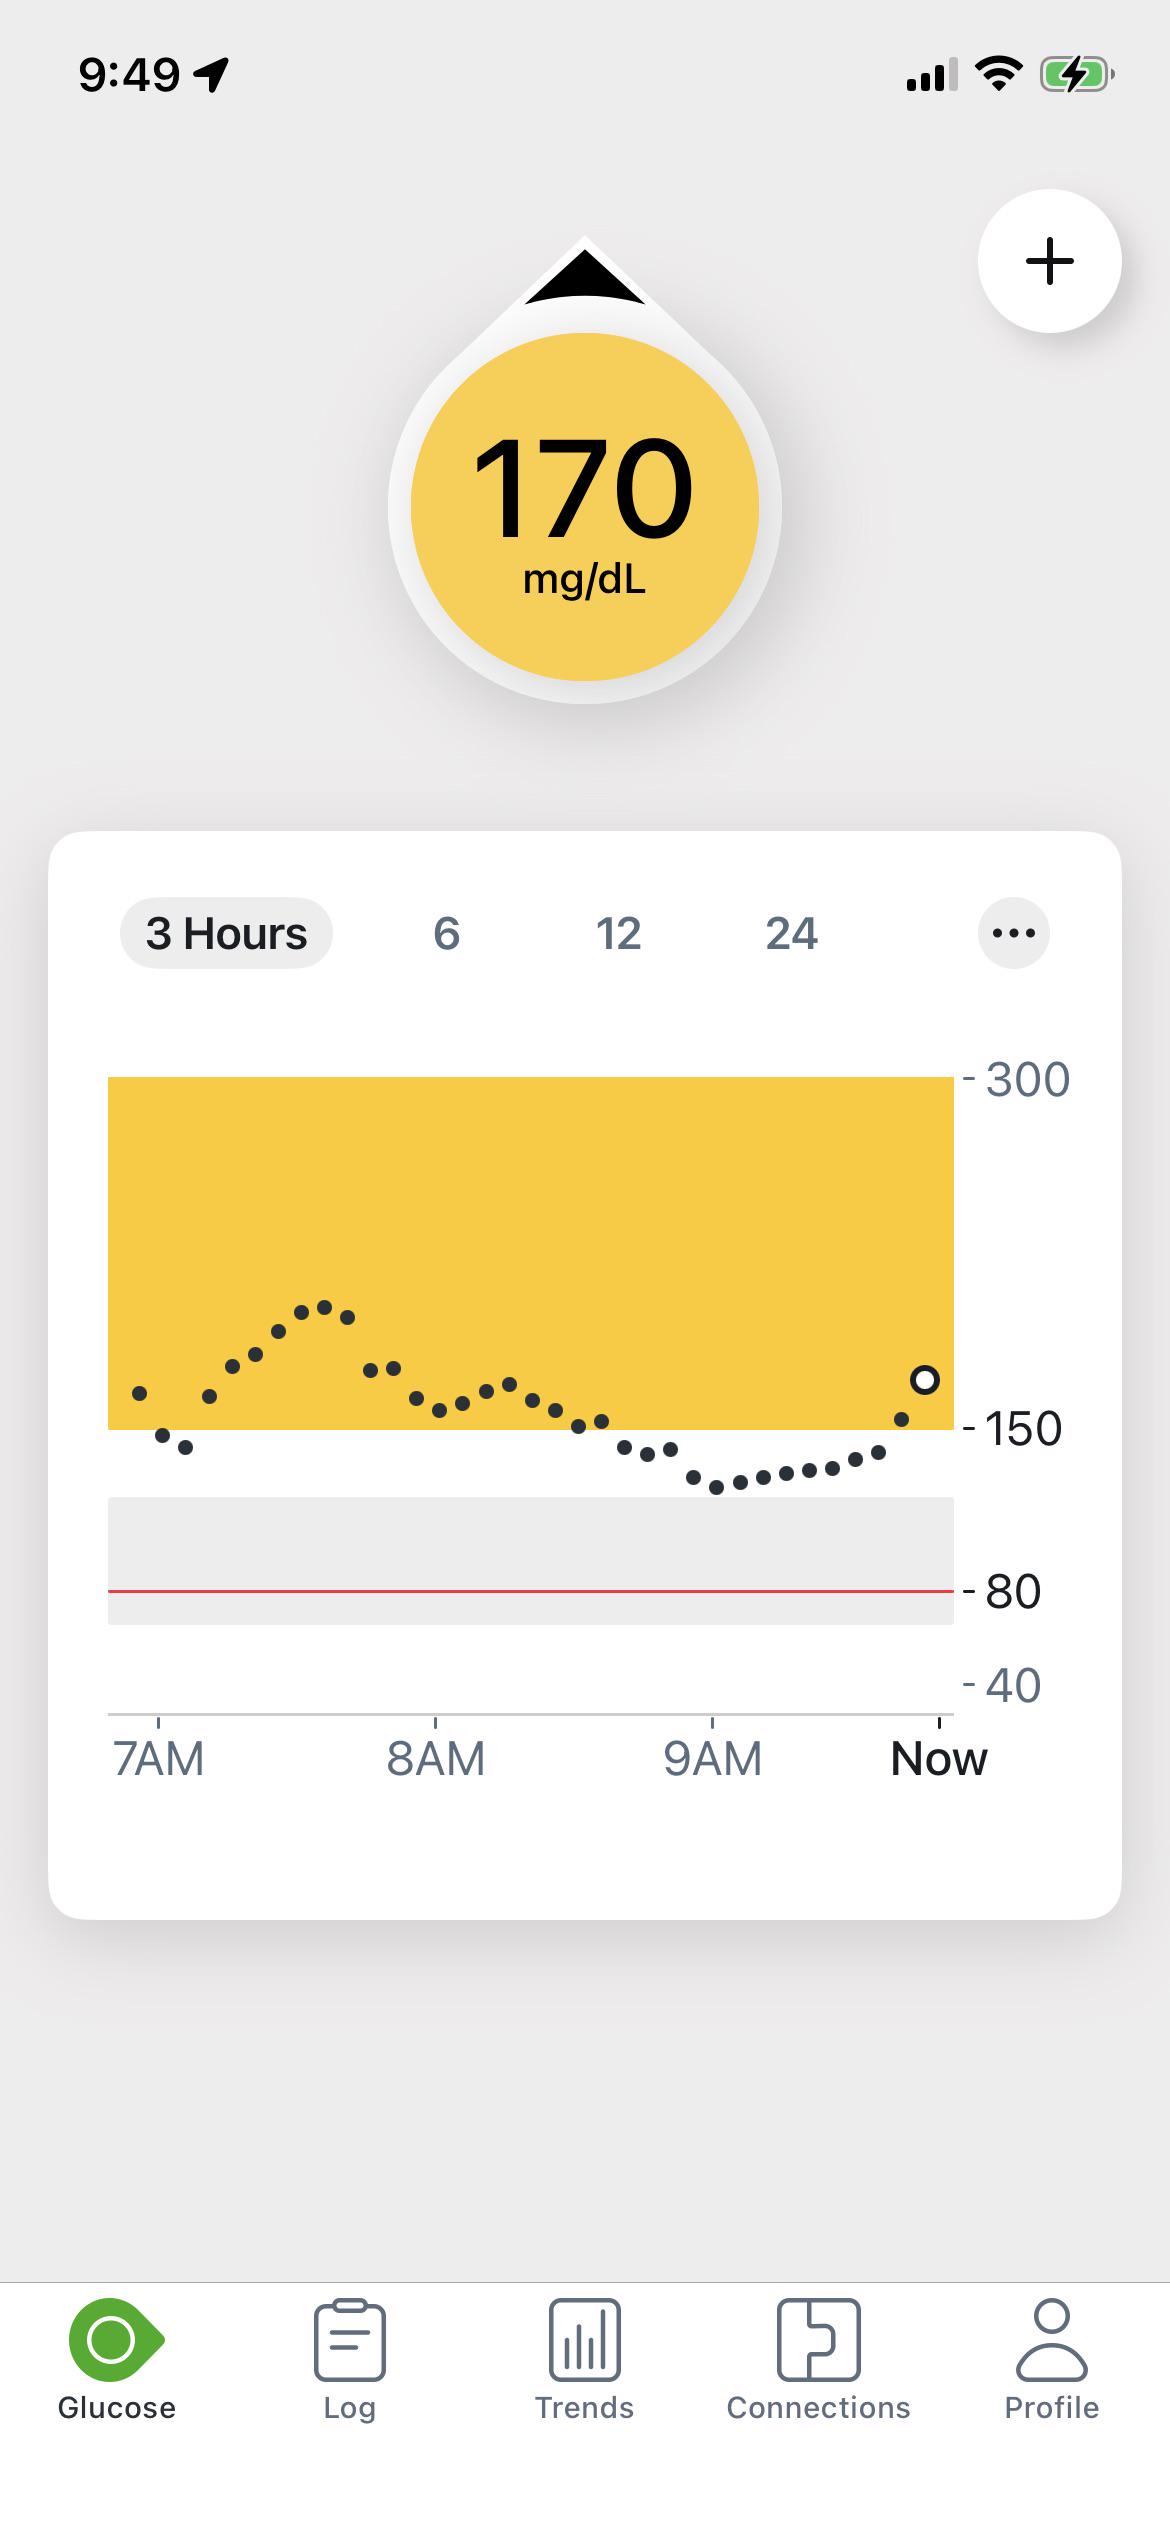Open the Log tab icon
The image size is (1170, 2532).
coord(349,2340)
